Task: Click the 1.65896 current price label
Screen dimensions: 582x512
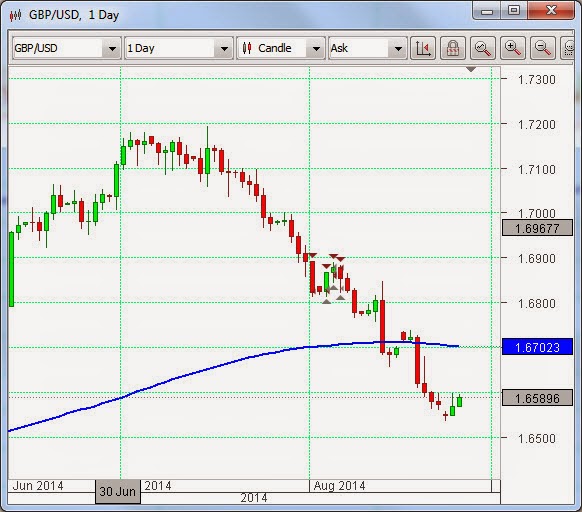Action: click(x=537, y=398)
